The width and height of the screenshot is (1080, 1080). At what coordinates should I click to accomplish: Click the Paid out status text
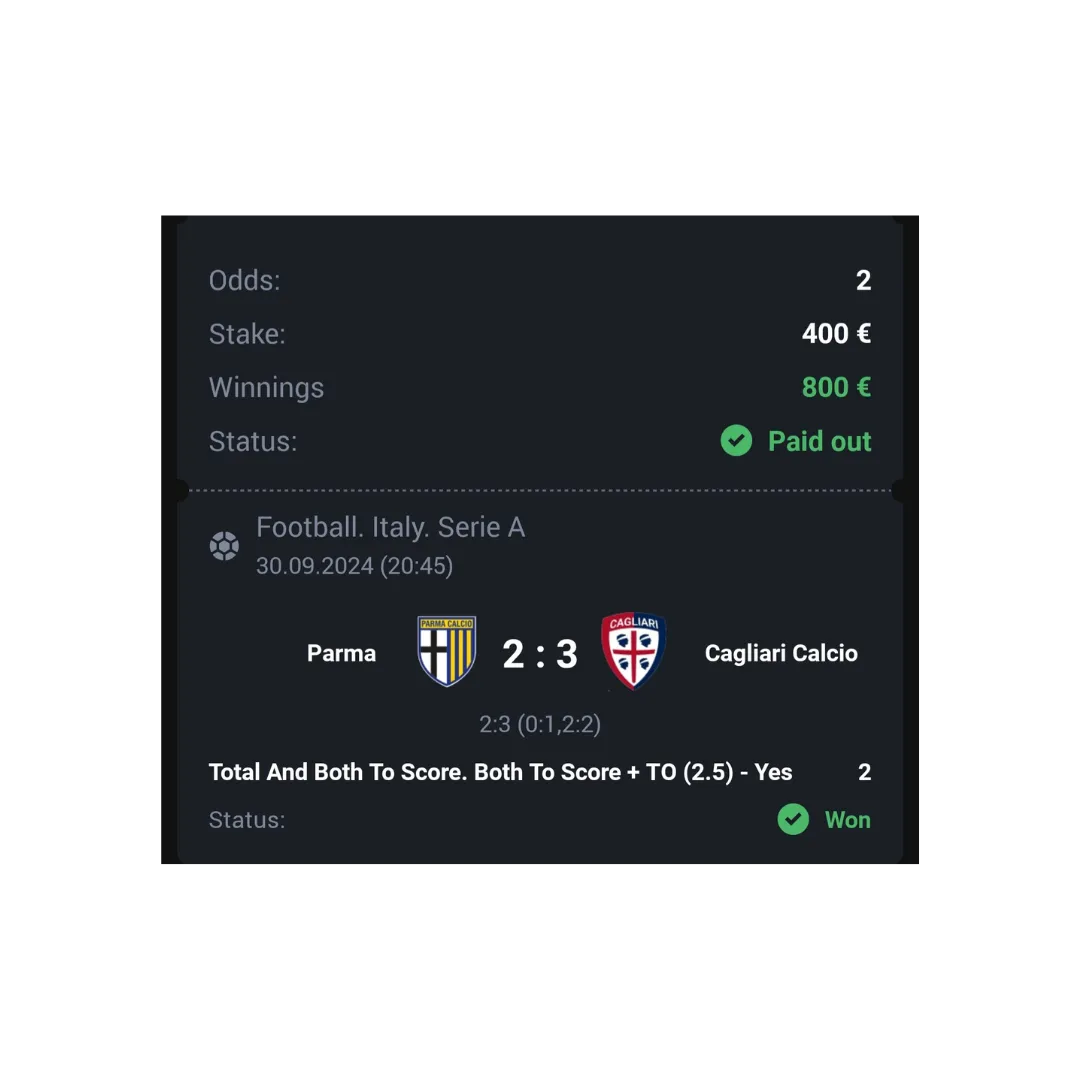[x=820, y=442]
